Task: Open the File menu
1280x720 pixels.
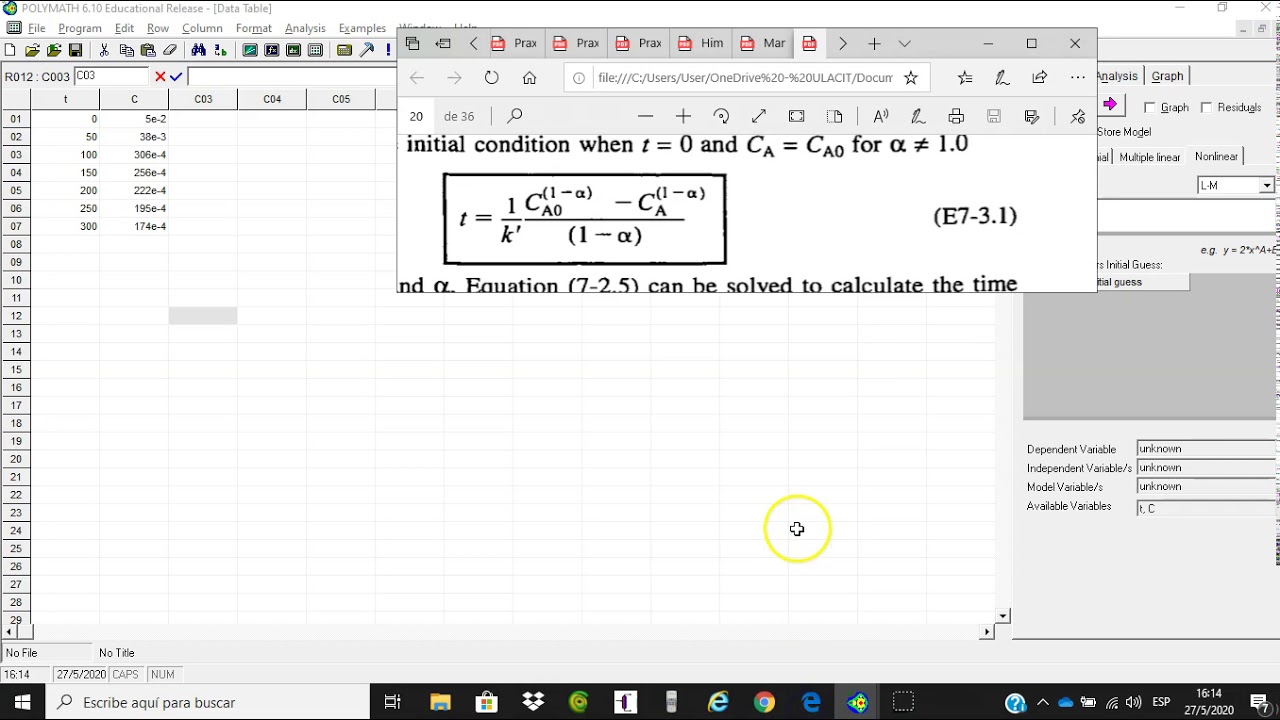Action: pyautogui.click(x=37, y=28)
